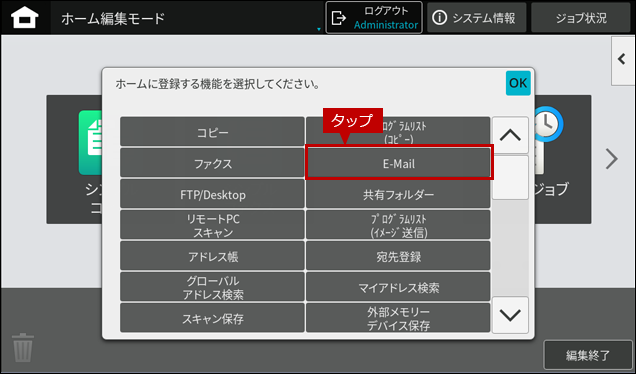Click the logout Administrator button
The height and width of the screenshot is (374, 636).
click(374, 18)
